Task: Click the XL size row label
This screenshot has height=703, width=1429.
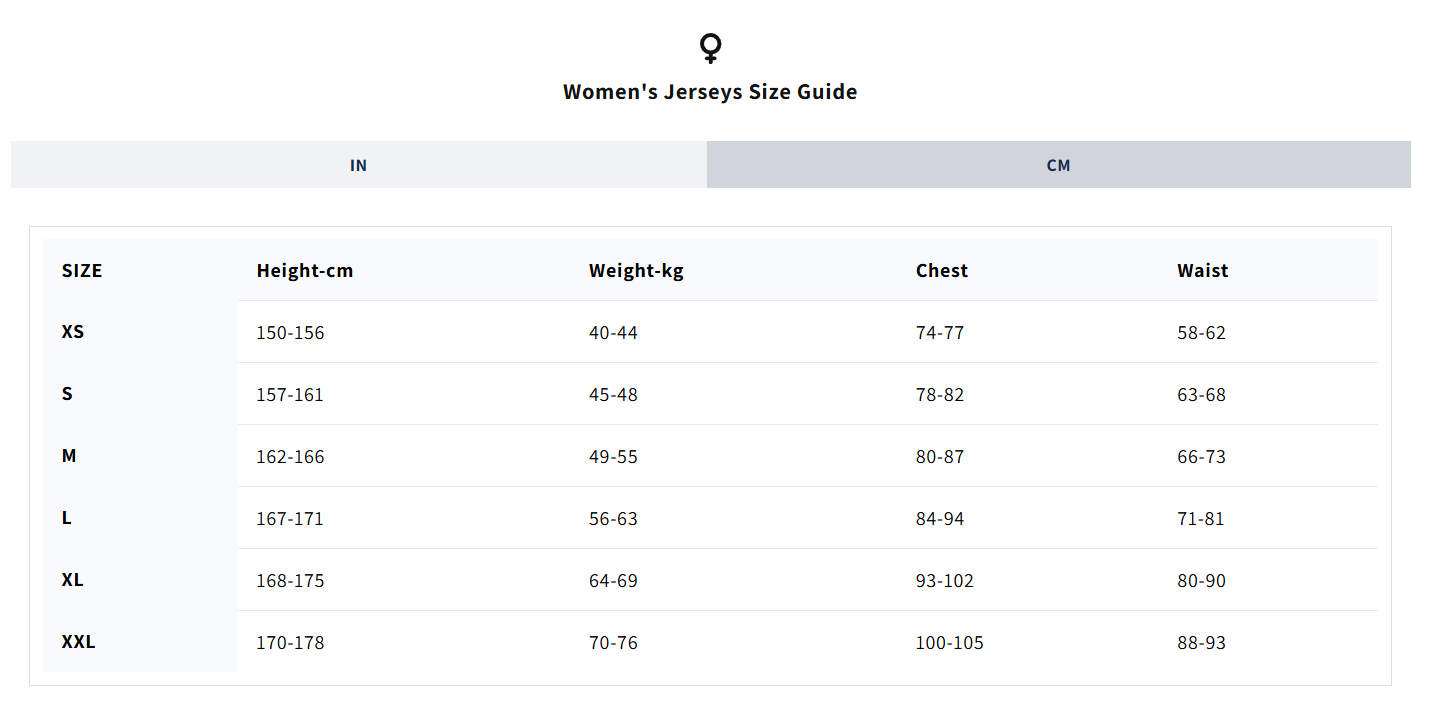Action: tap(73, 580)
